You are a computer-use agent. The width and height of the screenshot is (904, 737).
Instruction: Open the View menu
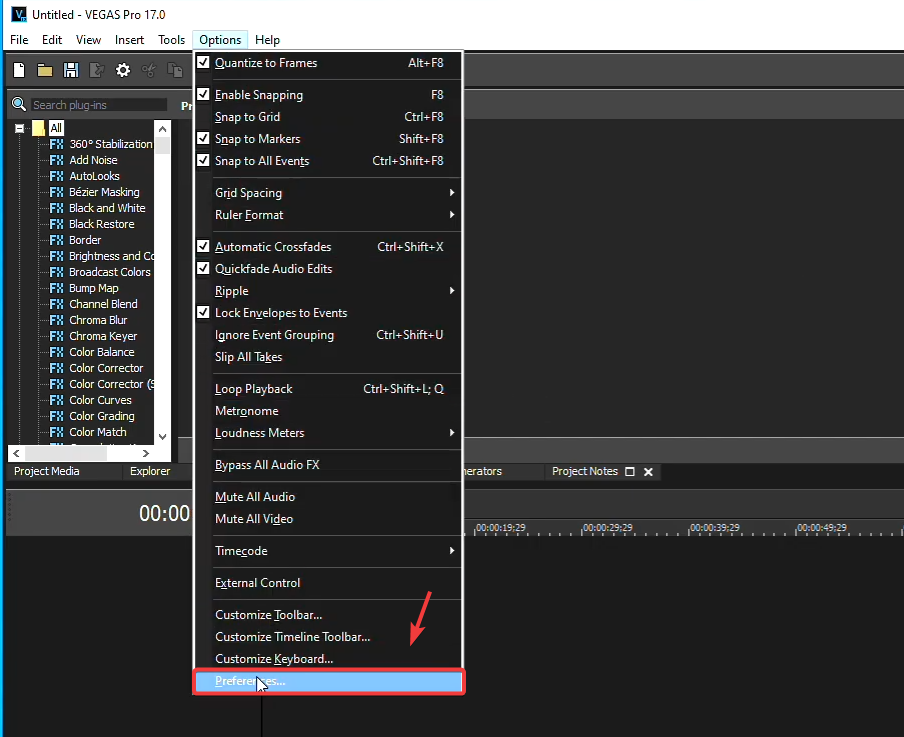[x=88, y=40]
